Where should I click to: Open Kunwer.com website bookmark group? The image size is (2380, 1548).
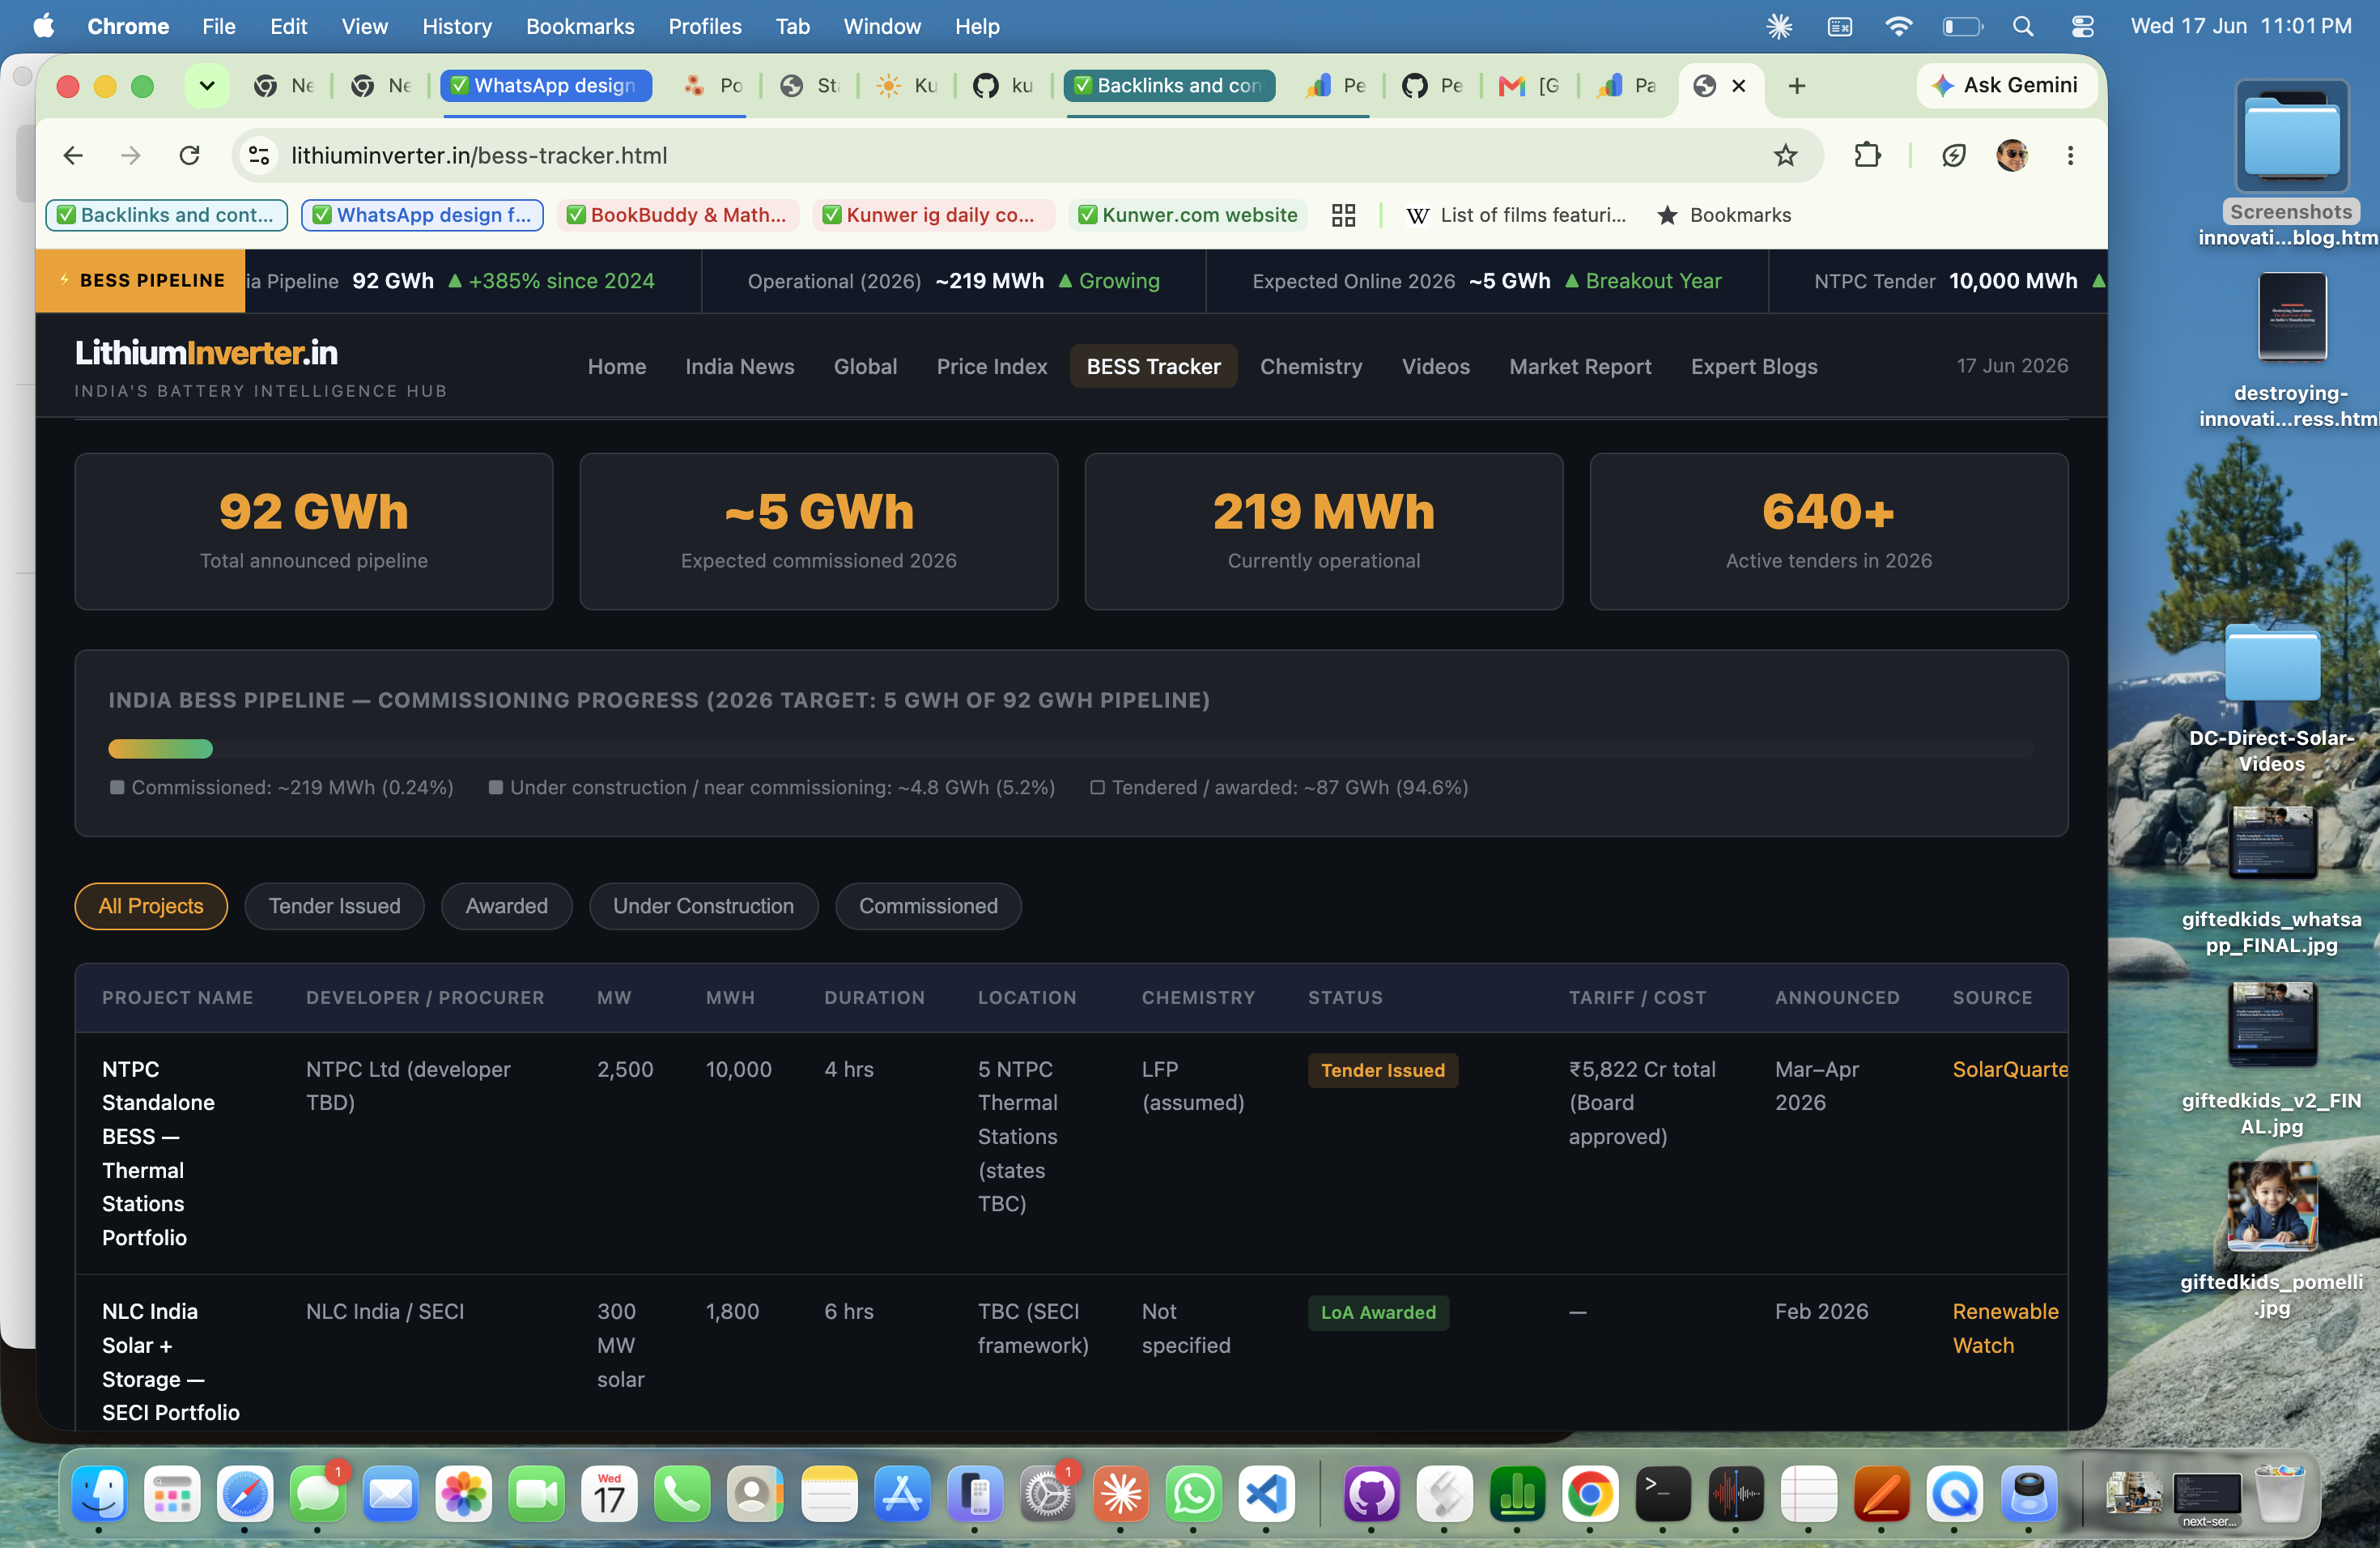point(1188,215)
